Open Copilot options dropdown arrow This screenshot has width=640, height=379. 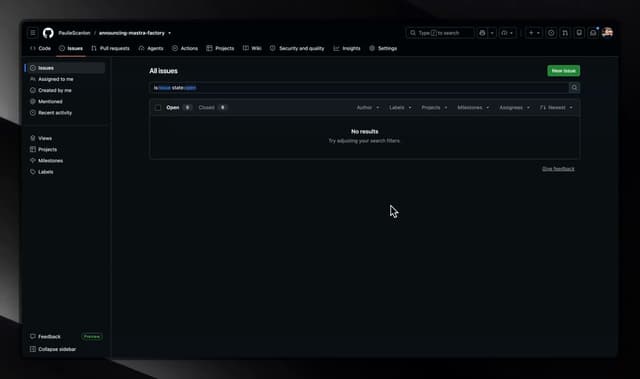[x=492, y=33]
